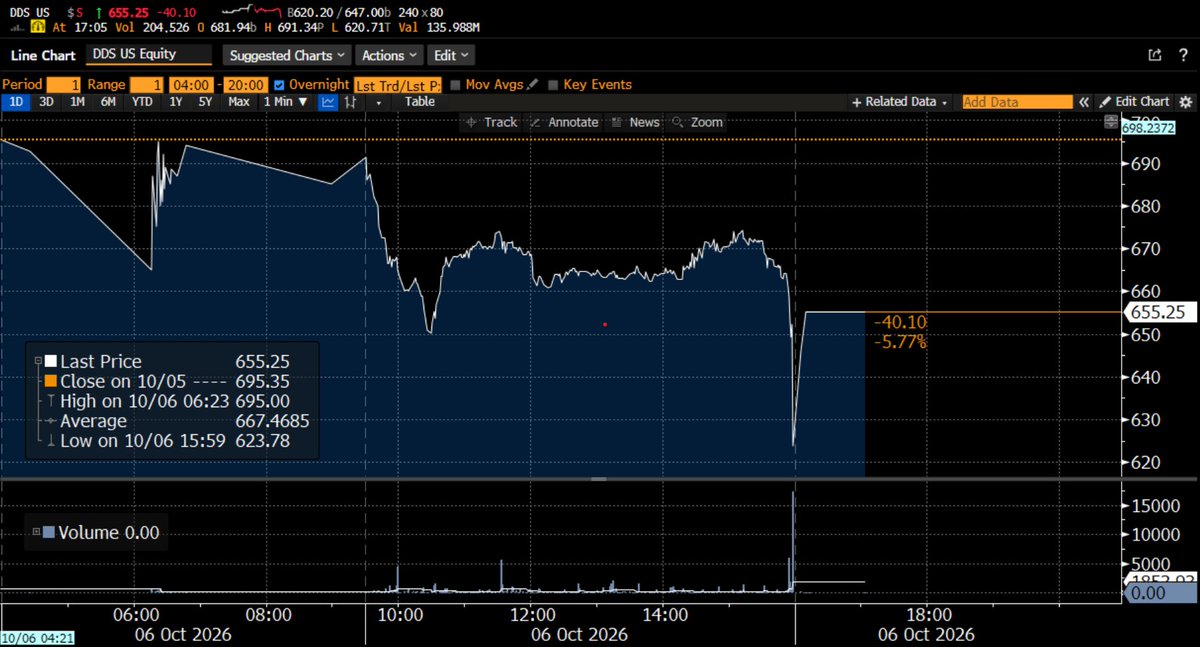
Task: Select the 1Y range tab
Action: tap(176, 102)
